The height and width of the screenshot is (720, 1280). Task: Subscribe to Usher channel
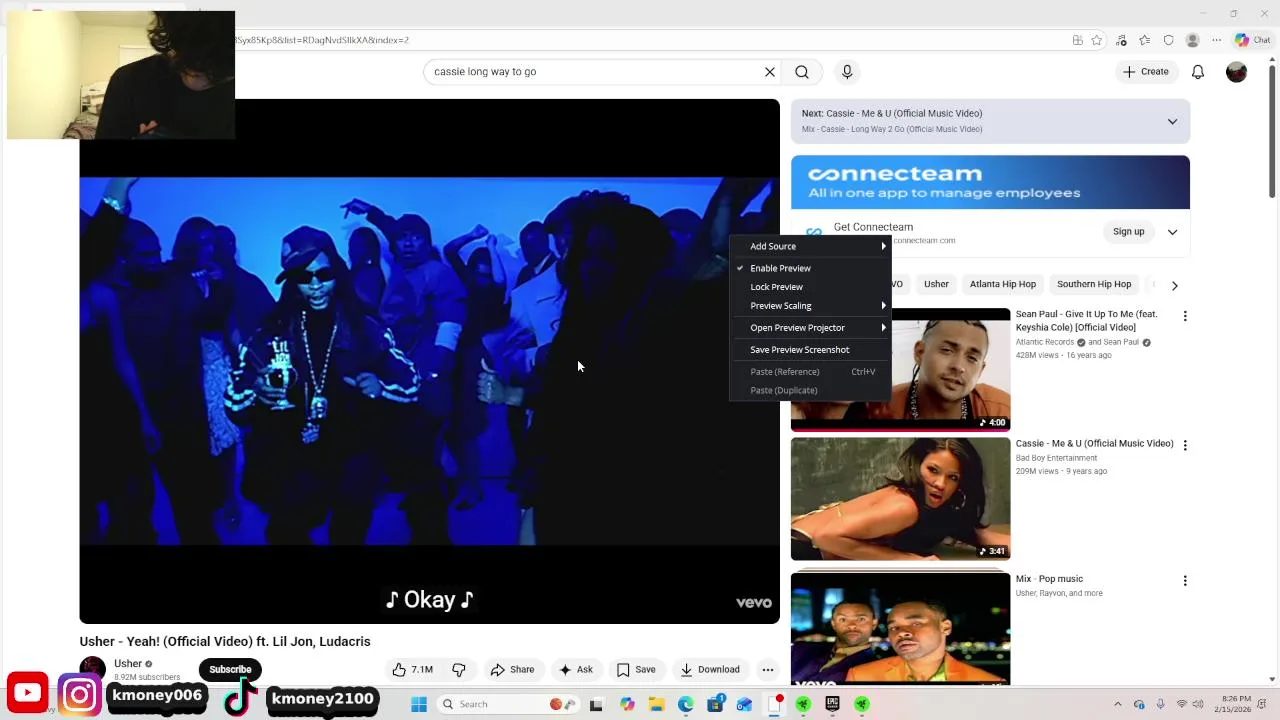click(x=230, y=670)
